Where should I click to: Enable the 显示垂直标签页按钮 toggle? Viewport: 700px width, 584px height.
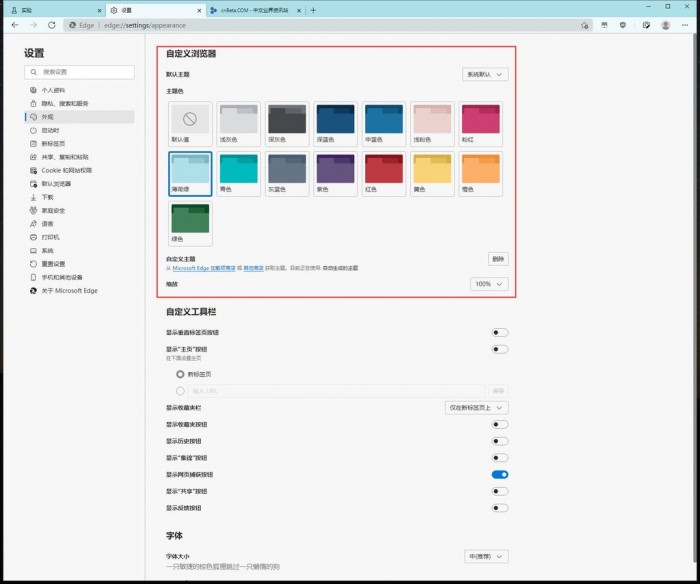click(x=500, y=332)
